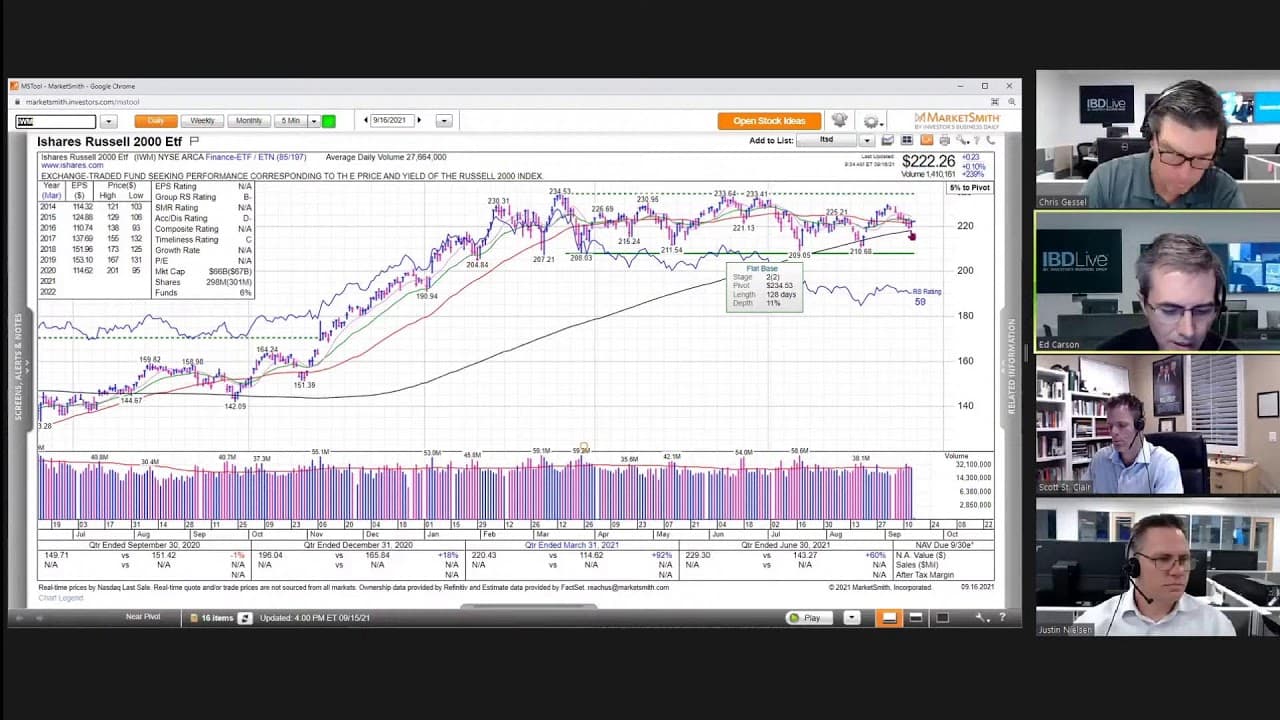Select Ed Carson's video thumbnail

1158,282
